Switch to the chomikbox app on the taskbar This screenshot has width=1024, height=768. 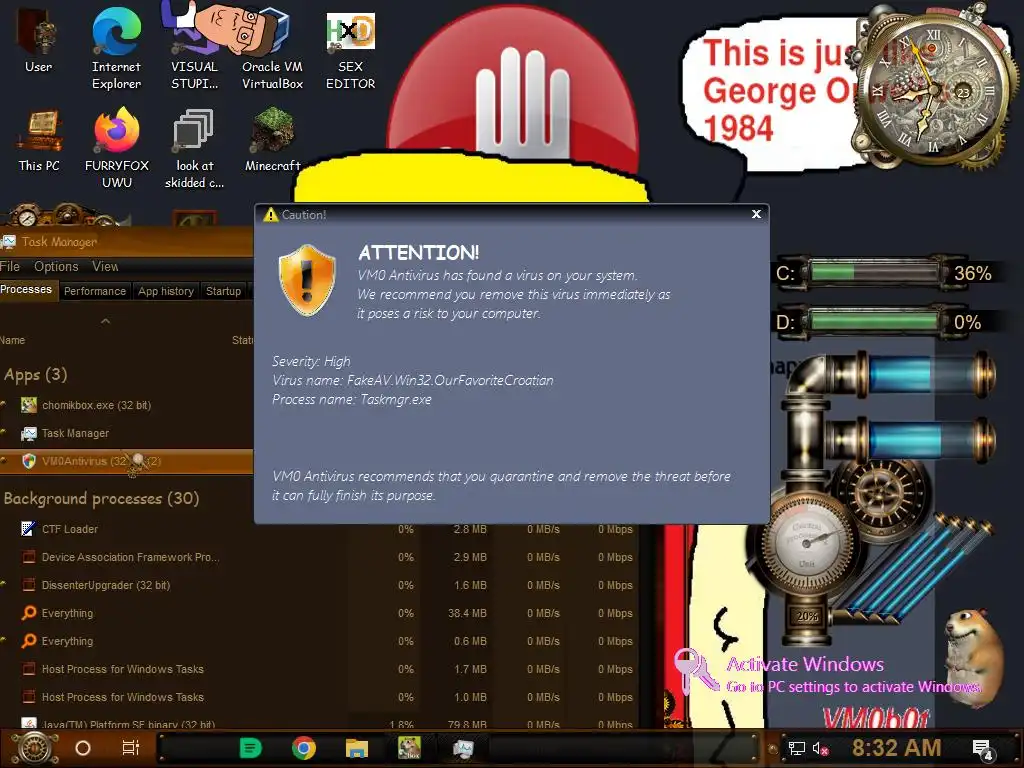click(409, 748)
